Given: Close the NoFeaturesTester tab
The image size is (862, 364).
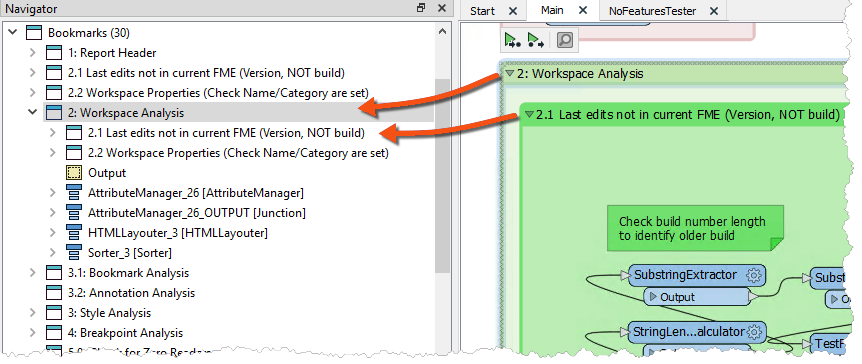Looking at the screenshot, I should point(714,11).
